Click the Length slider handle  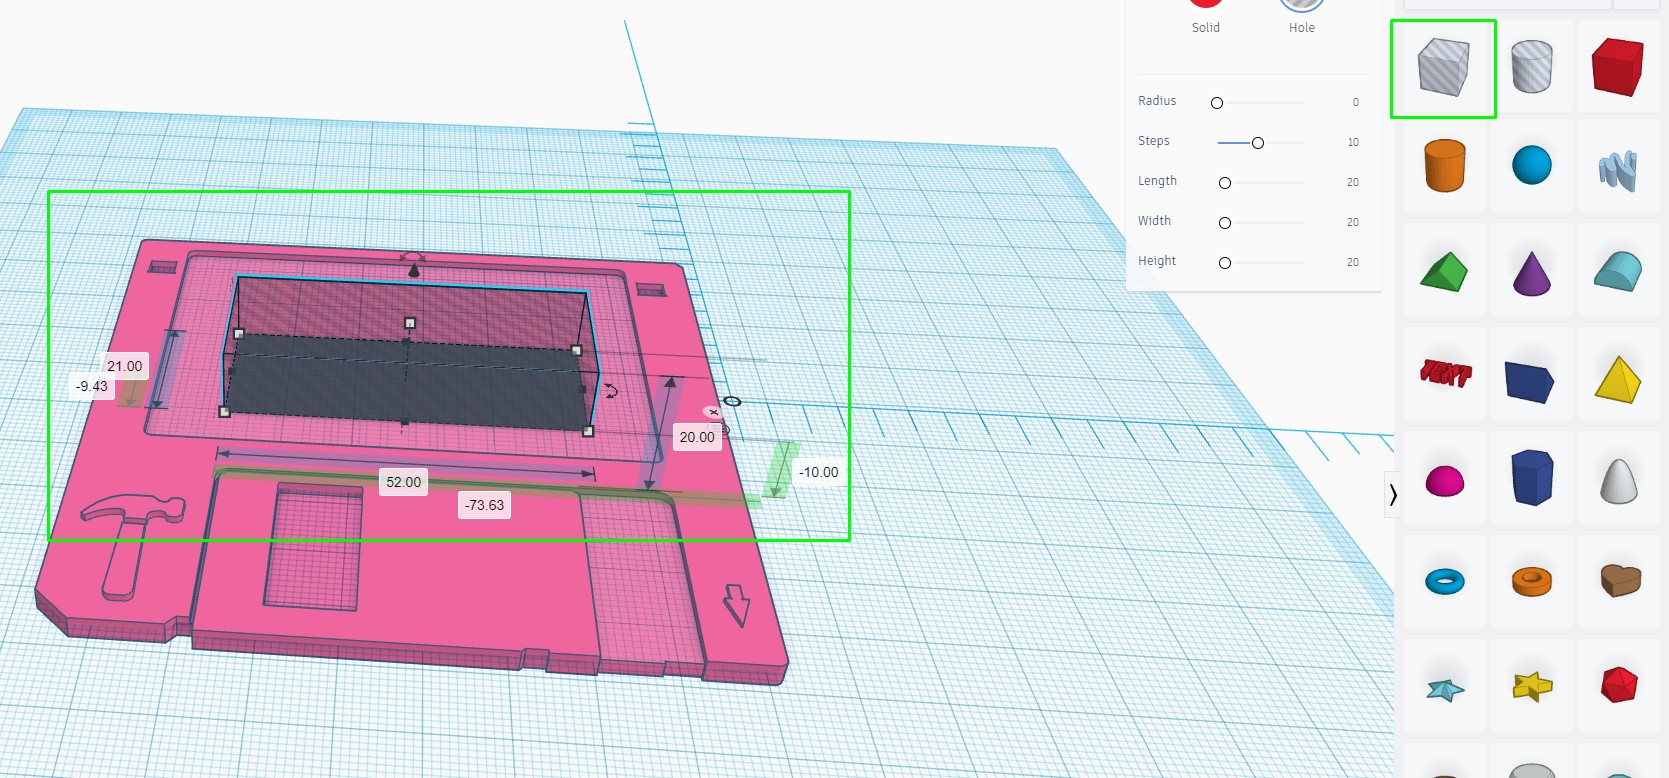(1225, 183)
